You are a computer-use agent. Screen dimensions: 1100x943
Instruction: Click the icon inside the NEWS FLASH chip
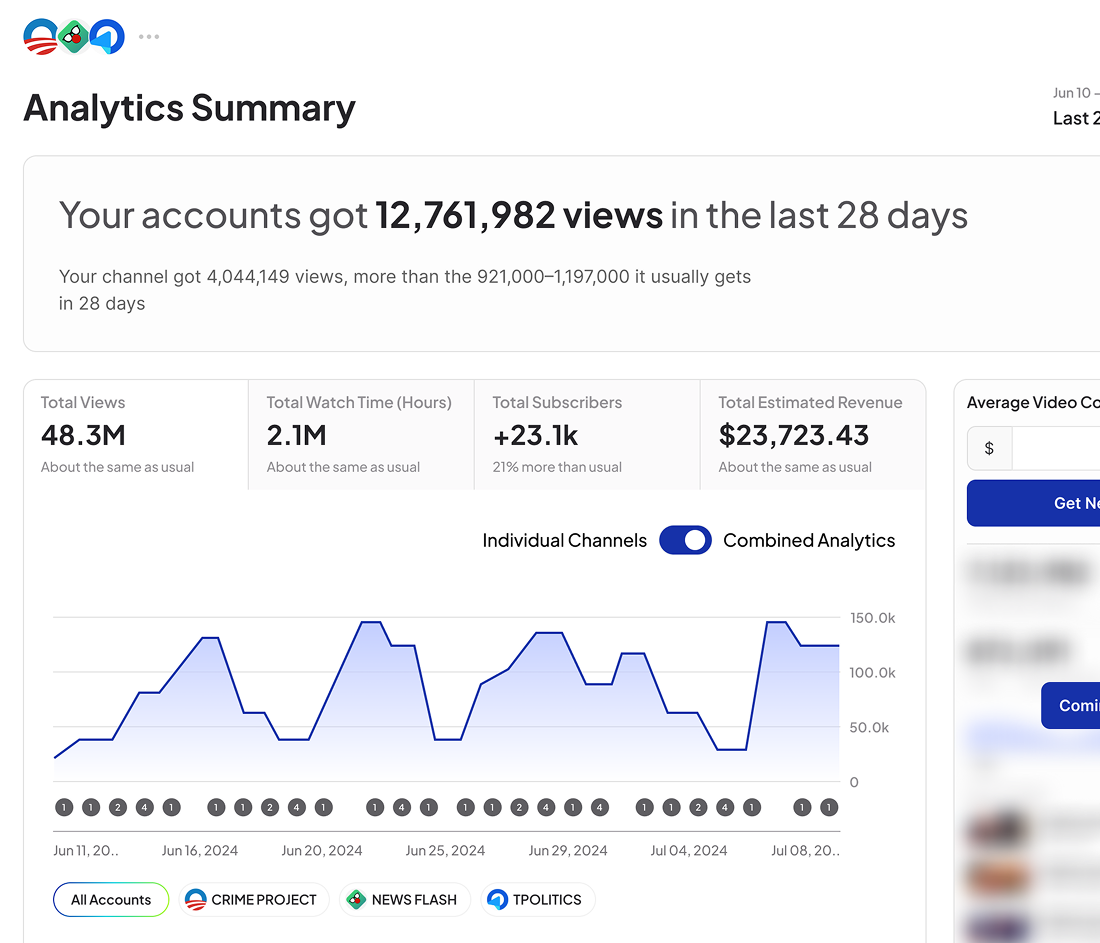[x=356, y=900]
